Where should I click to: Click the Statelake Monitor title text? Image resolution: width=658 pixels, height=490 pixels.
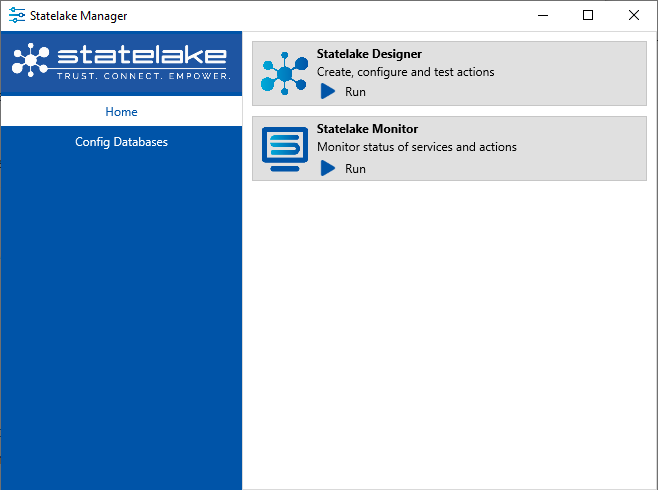click(367, 128)
